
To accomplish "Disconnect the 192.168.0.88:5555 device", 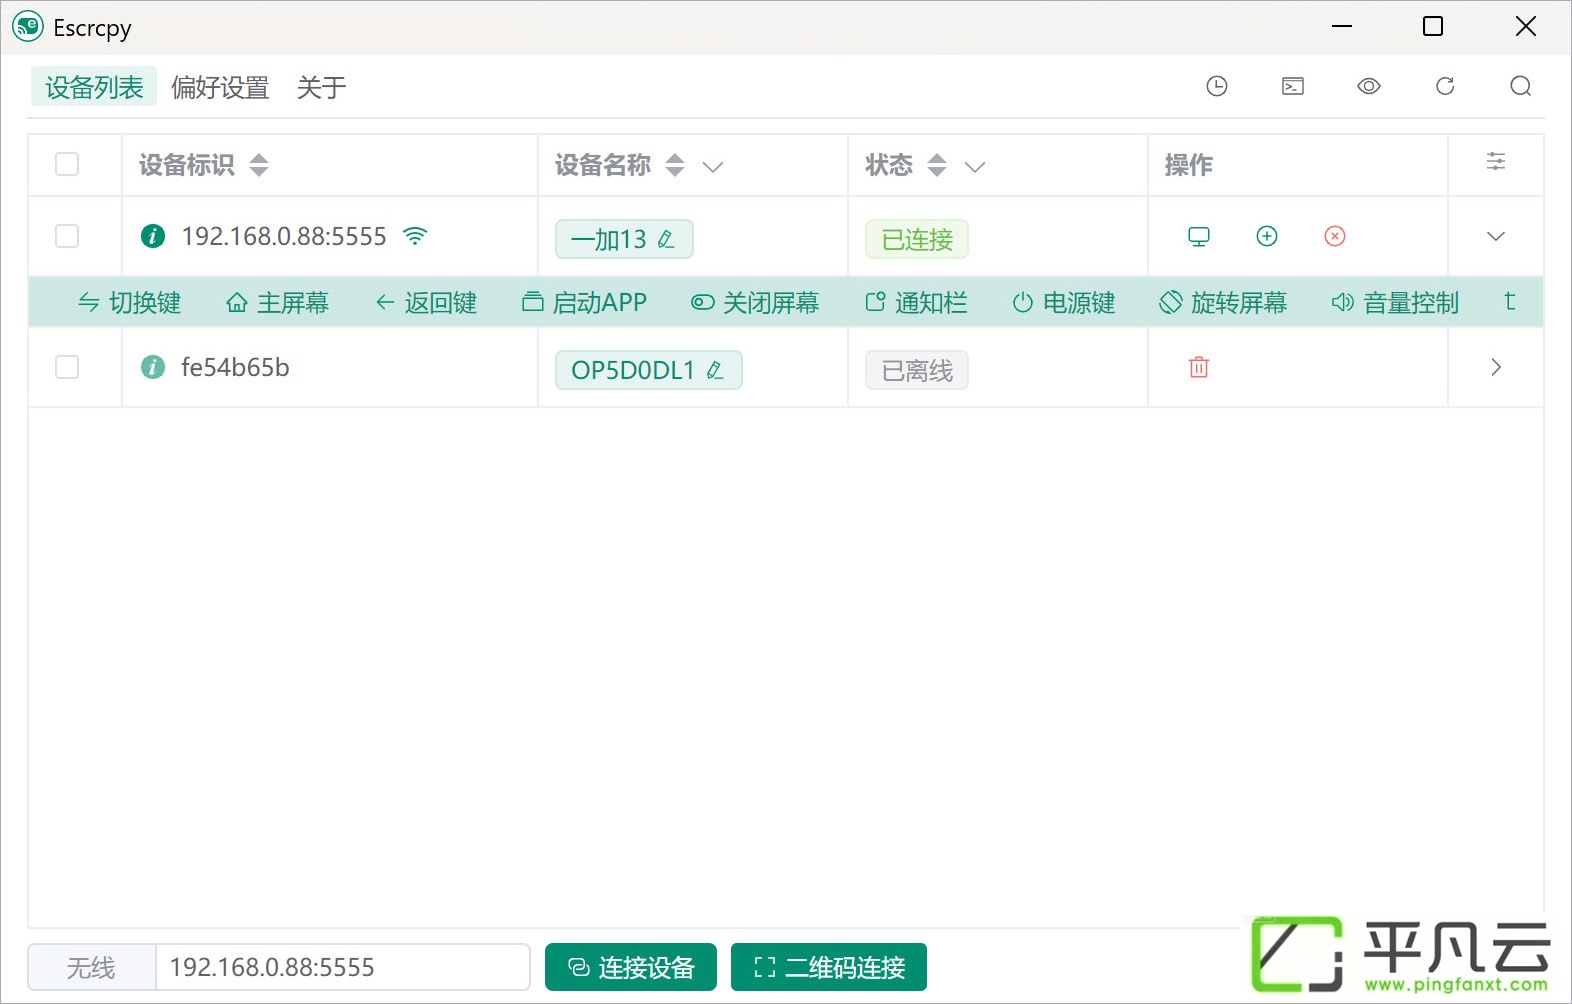I will pos(1335,236).
